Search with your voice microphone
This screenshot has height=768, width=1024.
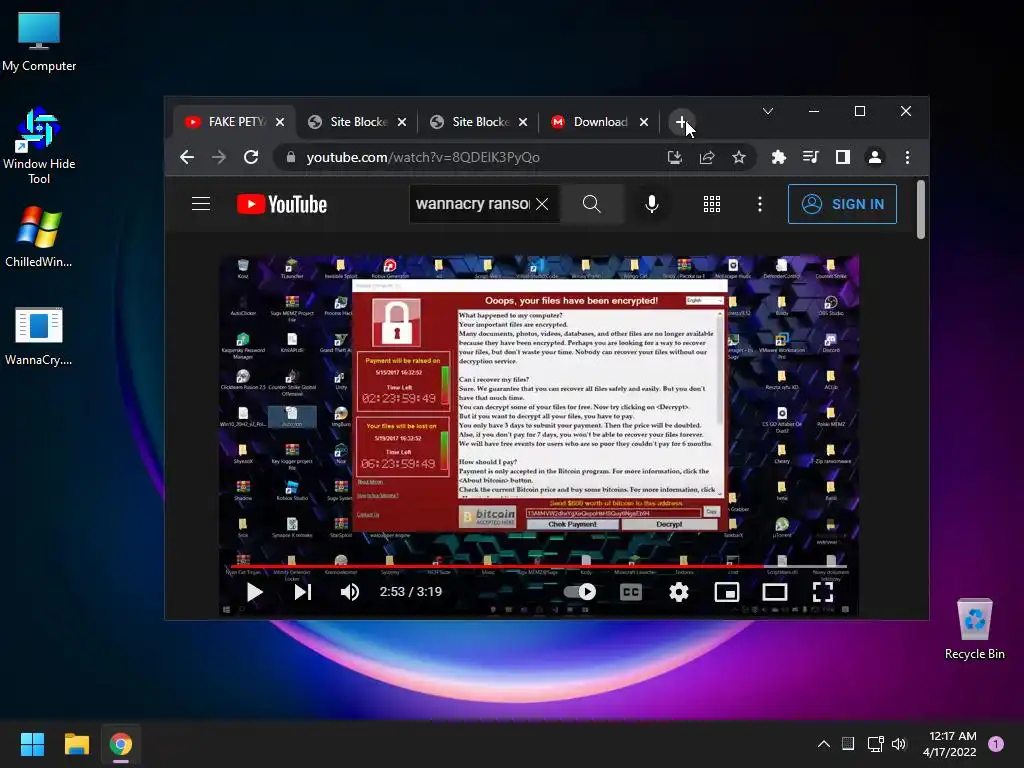[652, 204]
